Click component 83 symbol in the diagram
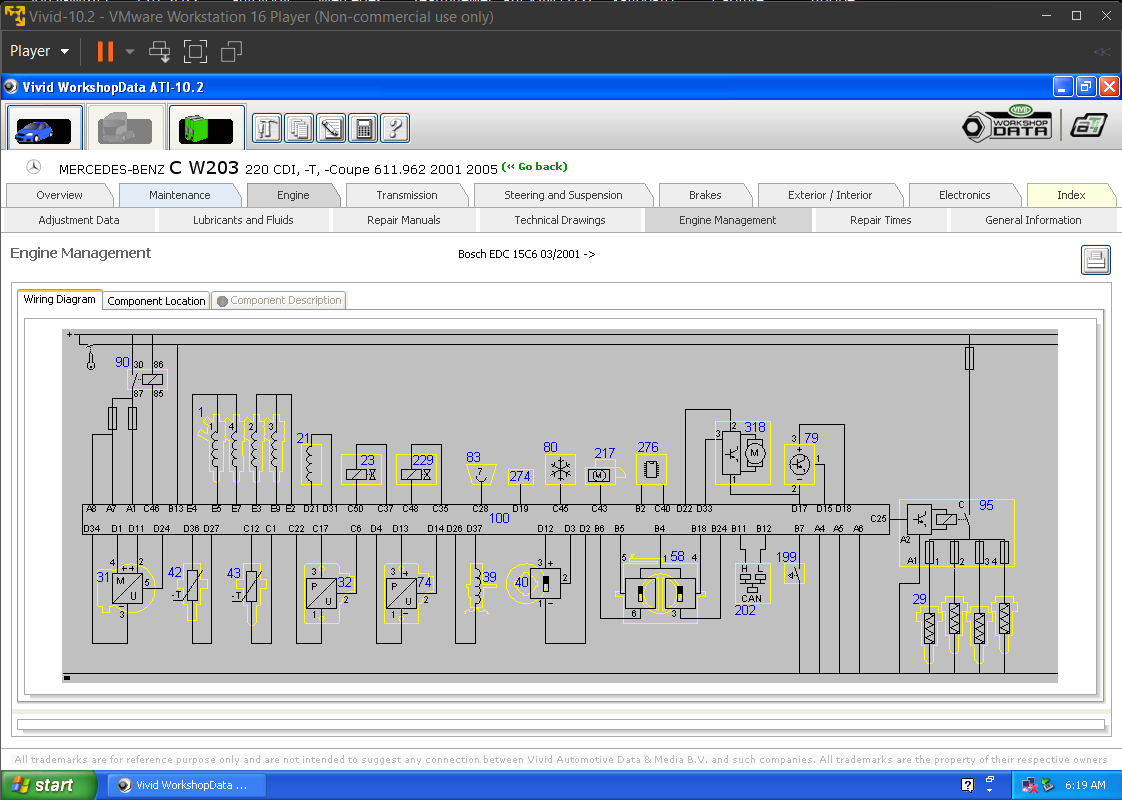The width and height of the screenshot is (1122, 800). coord(481,474)
